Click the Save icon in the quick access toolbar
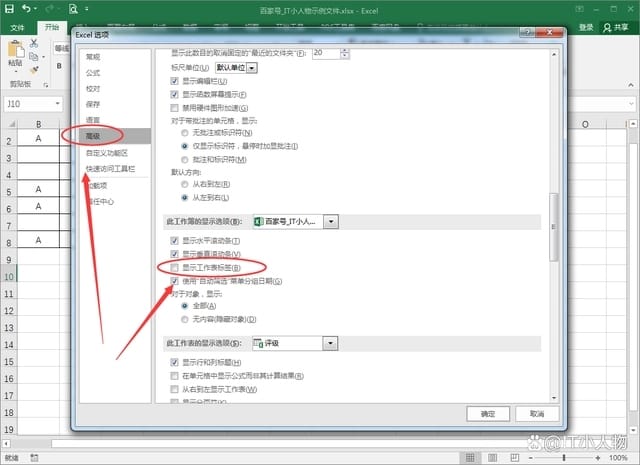 click(9, 9)
